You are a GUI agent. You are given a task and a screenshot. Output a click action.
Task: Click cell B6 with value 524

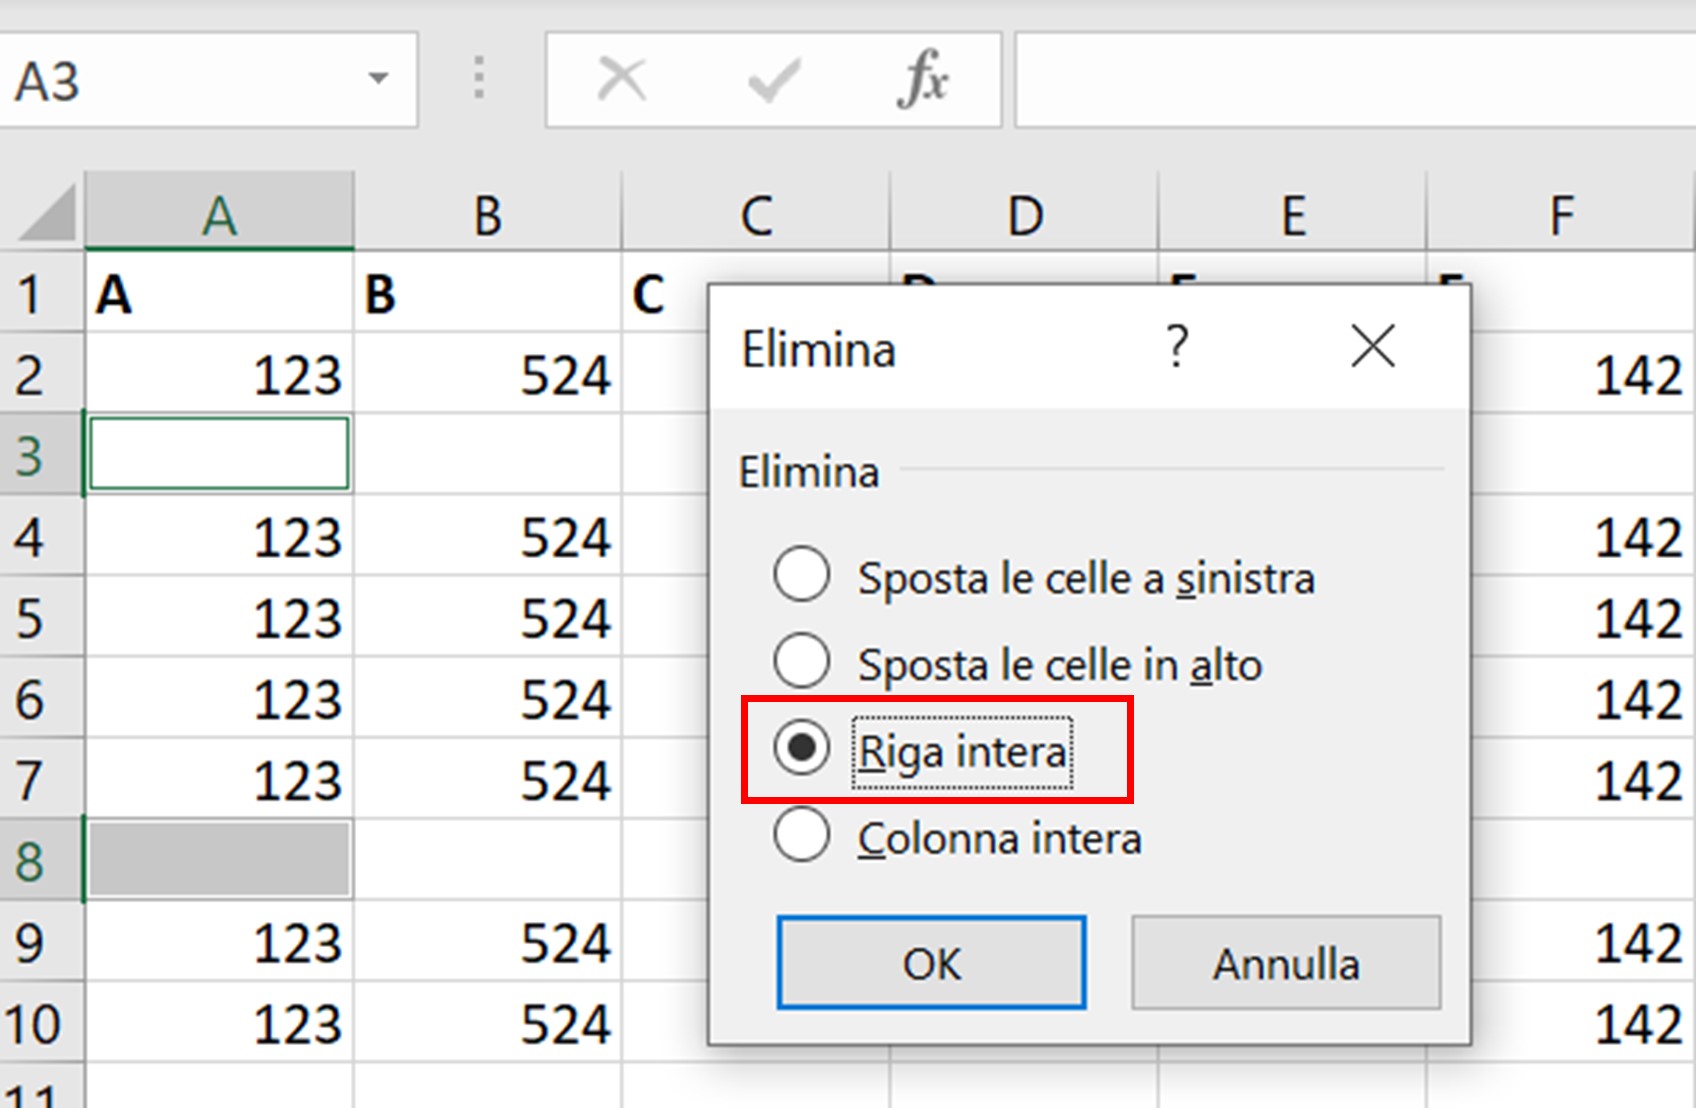pos(487,697)
